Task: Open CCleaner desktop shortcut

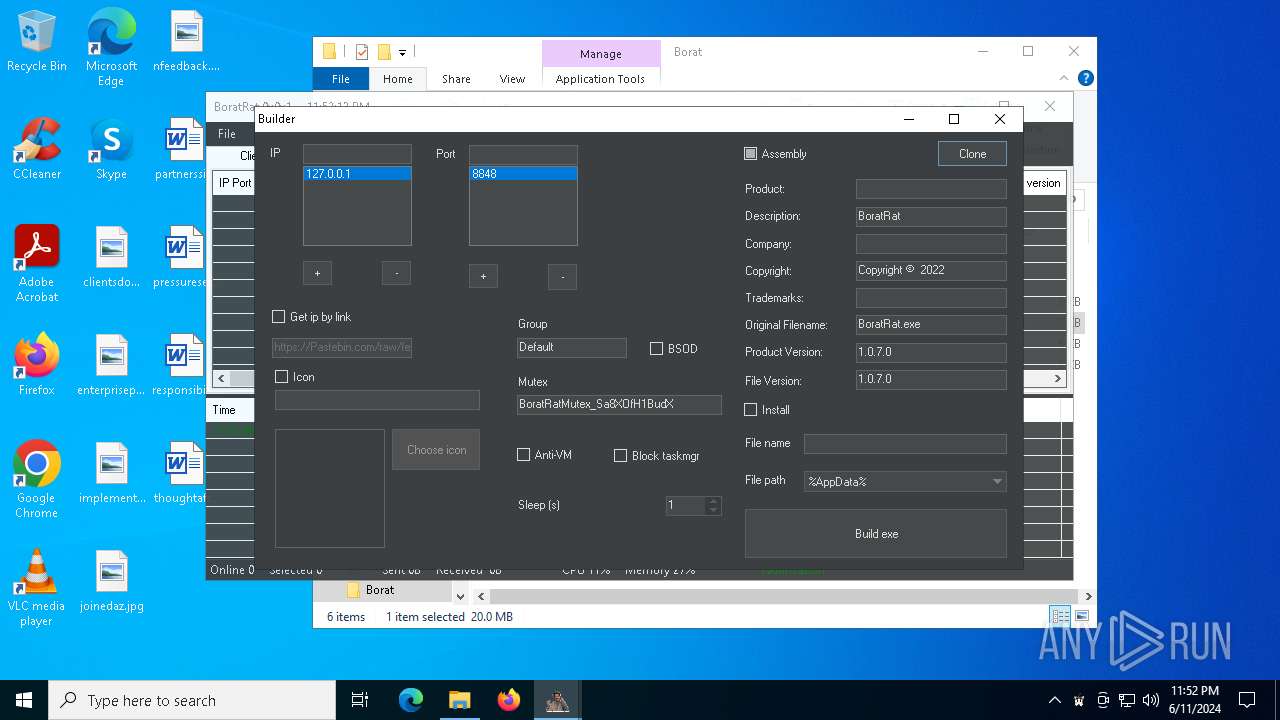Action: 37,148
